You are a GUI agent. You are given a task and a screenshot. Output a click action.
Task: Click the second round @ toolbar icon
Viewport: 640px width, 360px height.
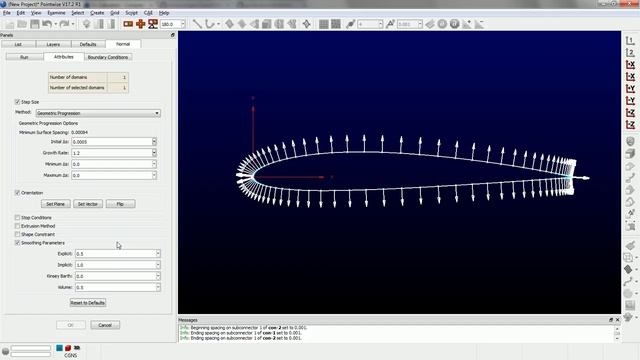point(454,24)
